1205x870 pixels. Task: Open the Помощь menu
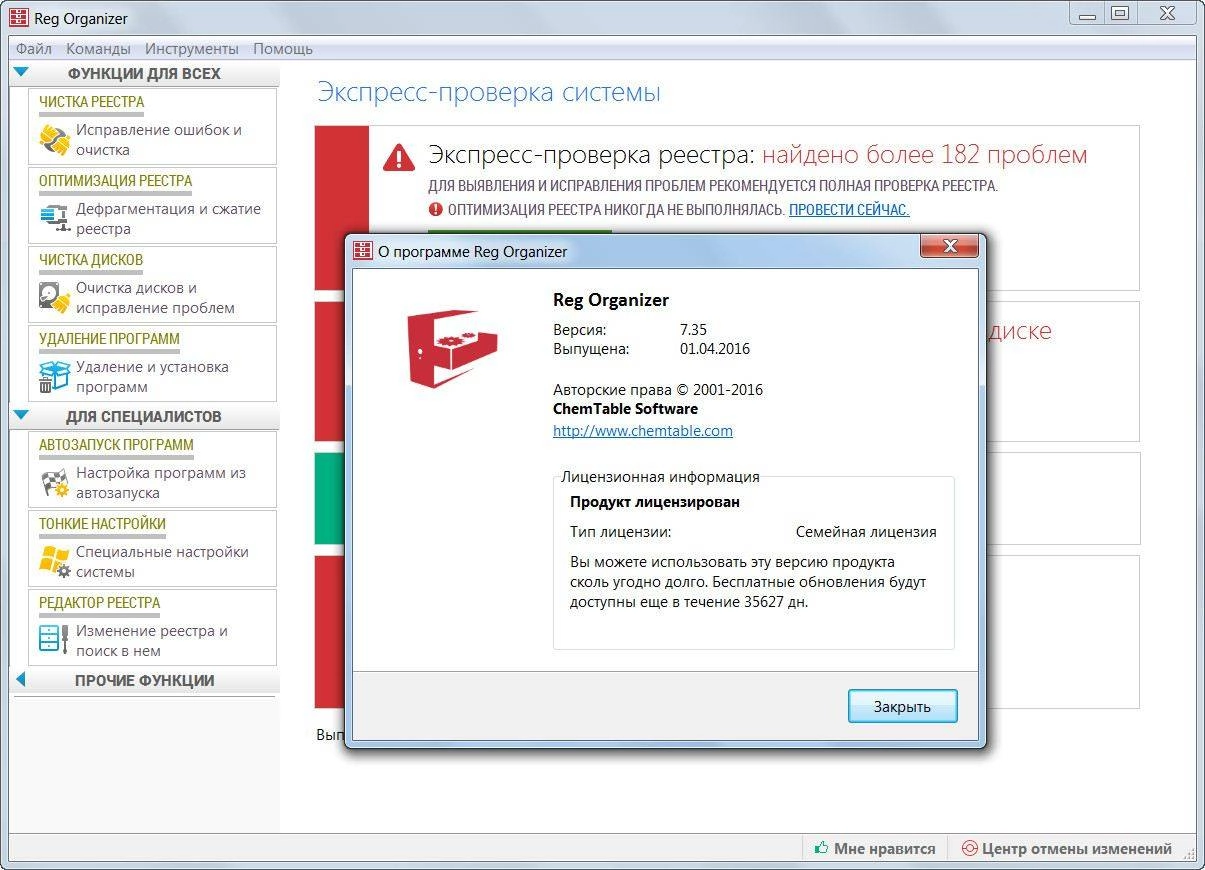[283, 48]
